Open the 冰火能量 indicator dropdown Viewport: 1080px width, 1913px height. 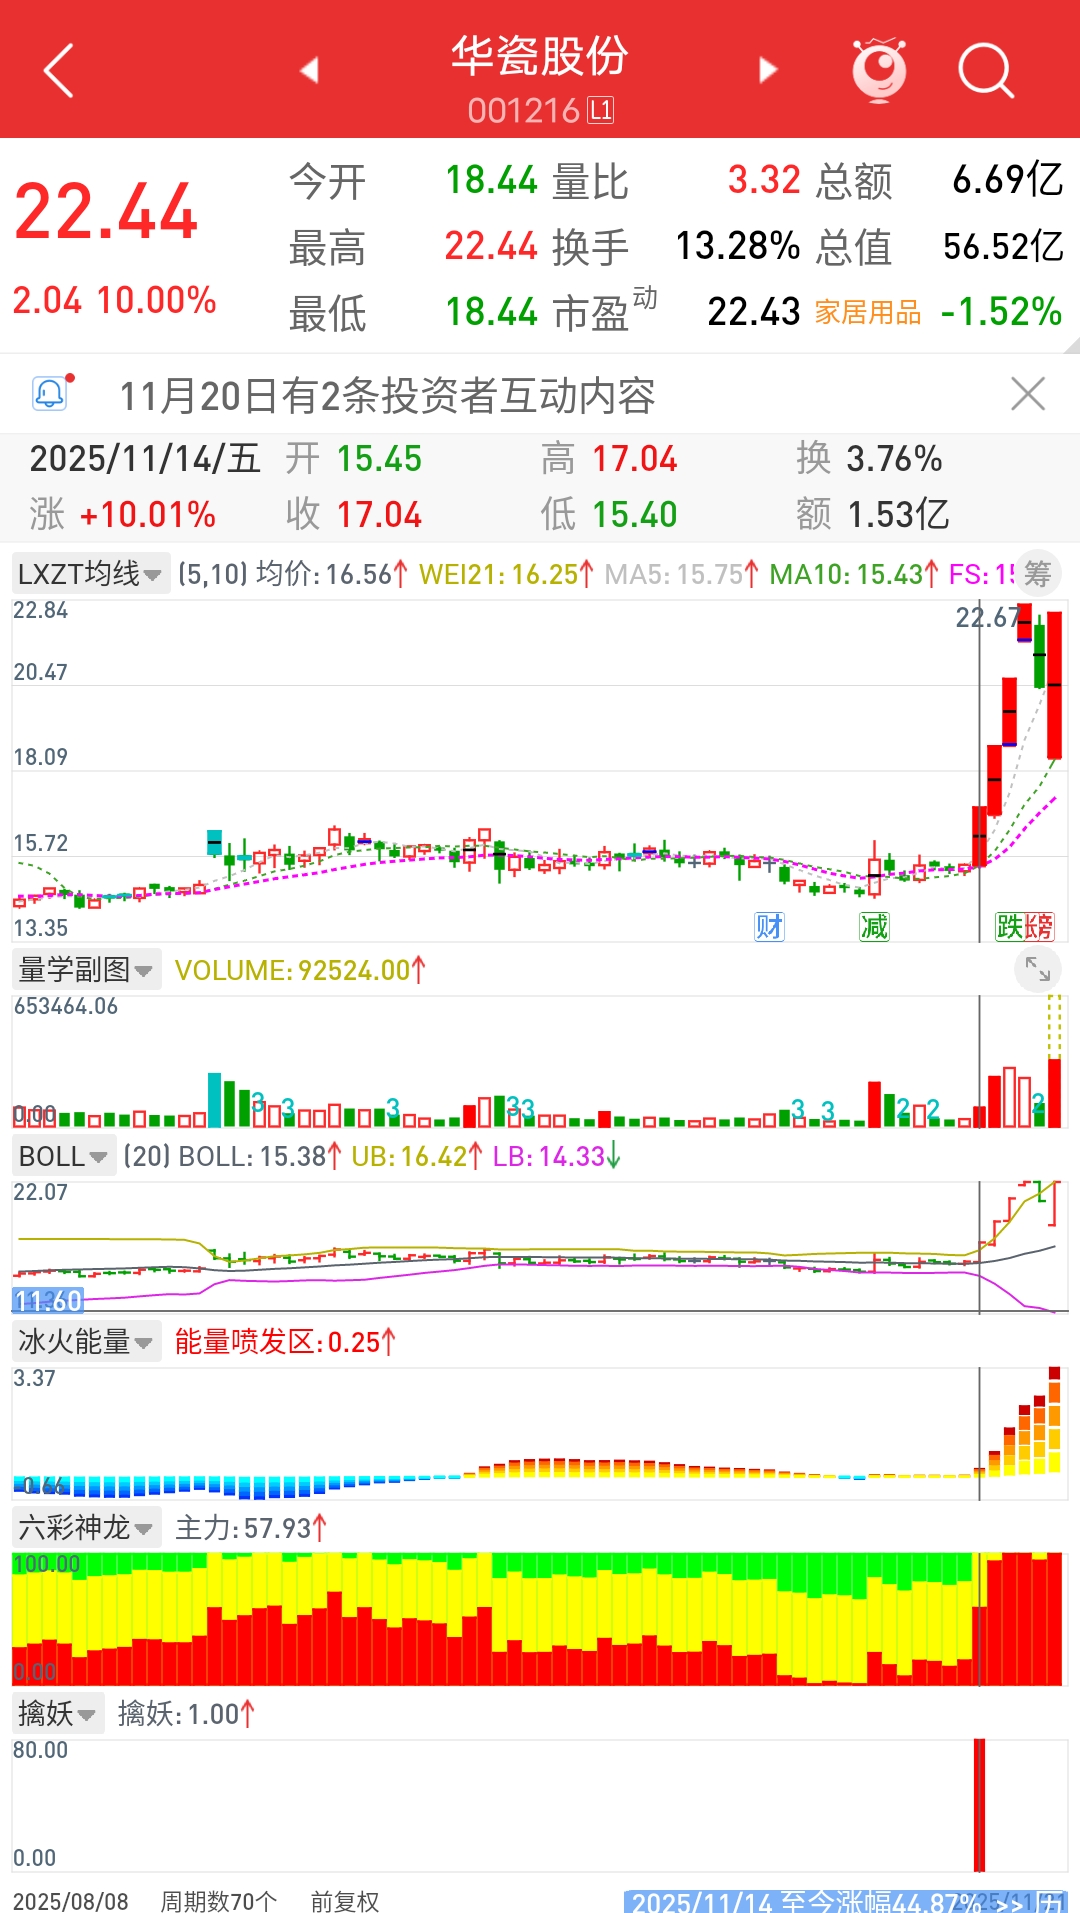(x=86, y=1341)
